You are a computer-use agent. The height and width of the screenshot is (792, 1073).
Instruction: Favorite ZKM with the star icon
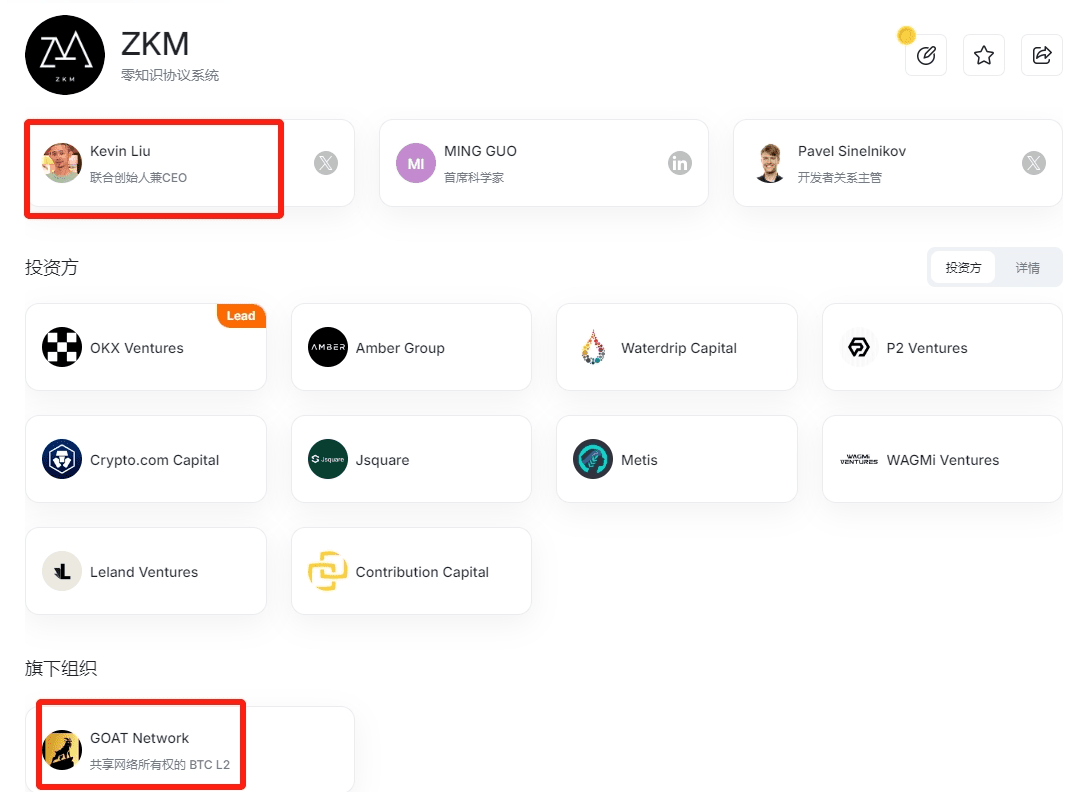984,55
